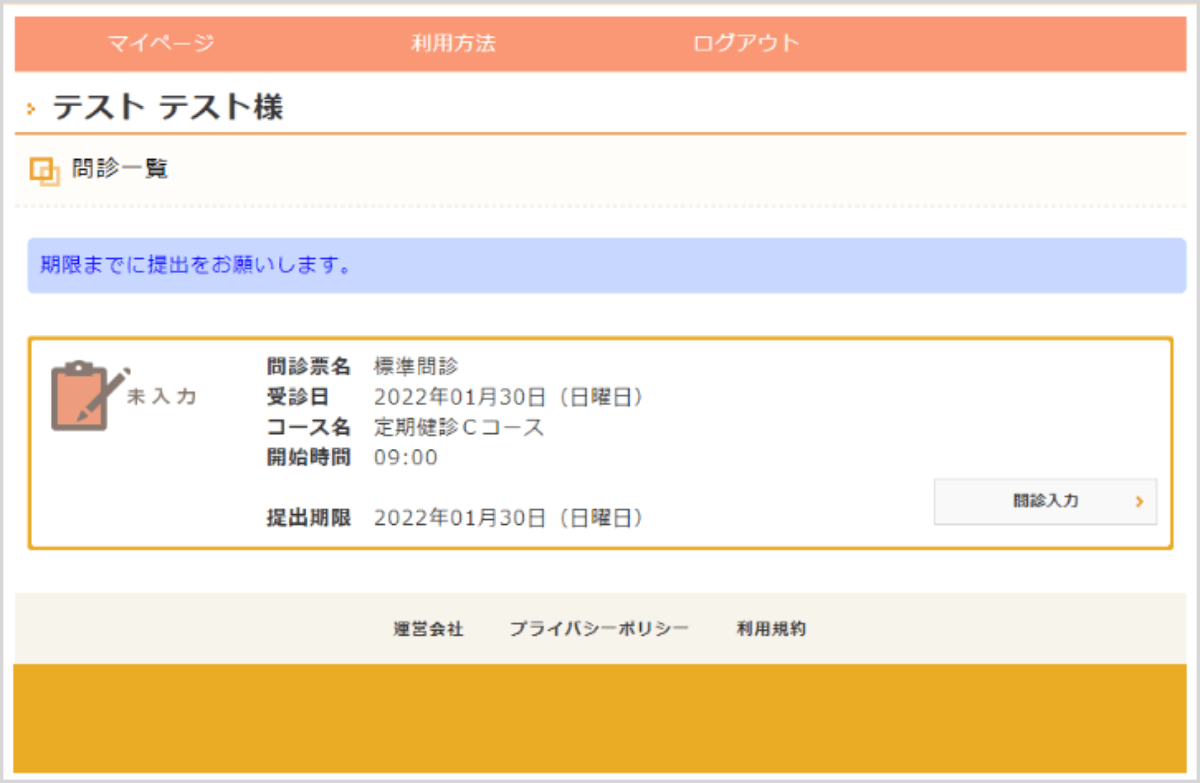Click the 未入力 status label
This screenshot has height=783, width=1200.
coord(163,397)
